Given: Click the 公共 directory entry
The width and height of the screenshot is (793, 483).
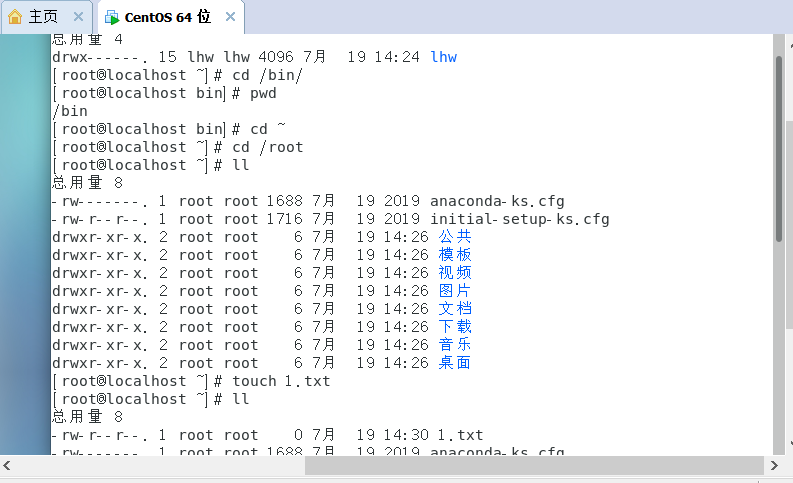Looking at the screenshot, I should pos(455,237).
